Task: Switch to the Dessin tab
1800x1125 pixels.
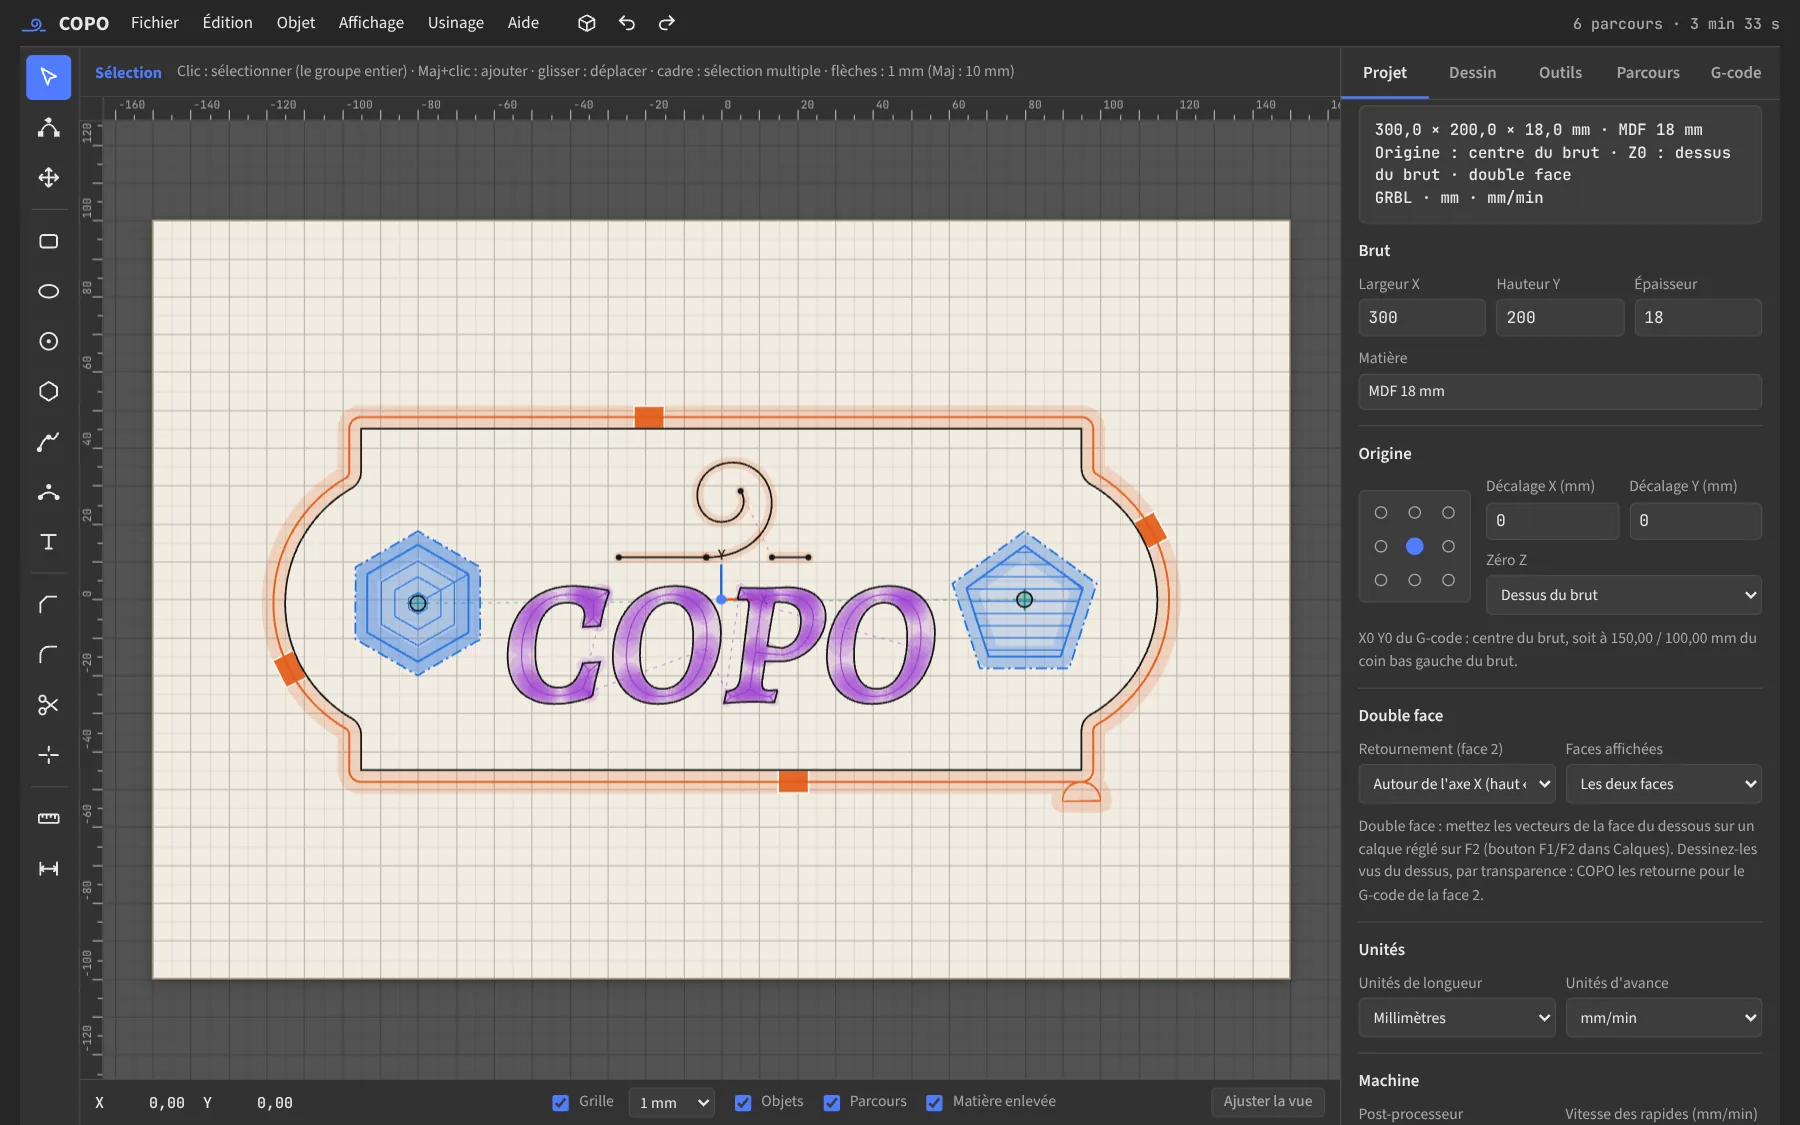Action: [x=1472, y=73]
